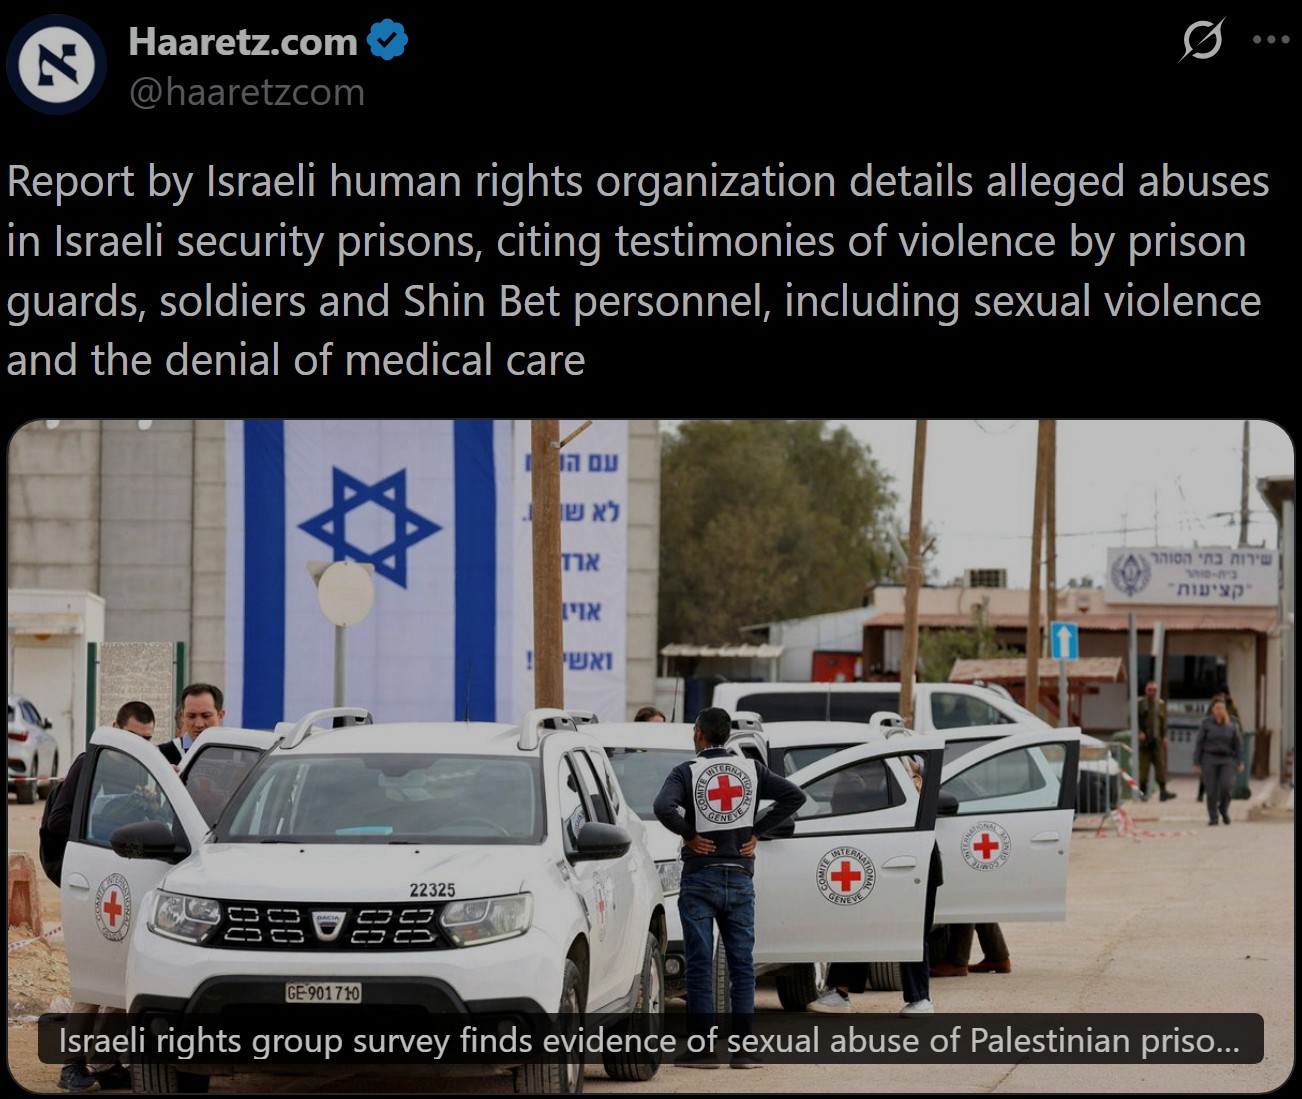
Task: Click the Red Cross logo on open car door
Action: (x=846, y=876)
